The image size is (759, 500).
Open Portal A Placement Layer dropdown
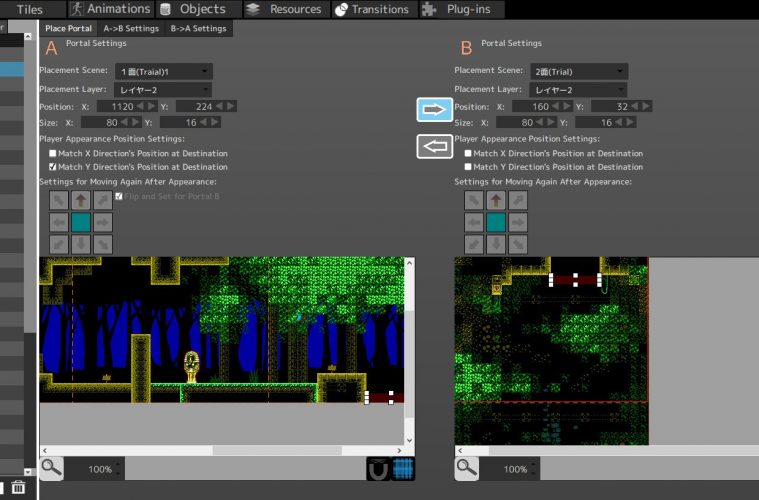click(163, 90)
